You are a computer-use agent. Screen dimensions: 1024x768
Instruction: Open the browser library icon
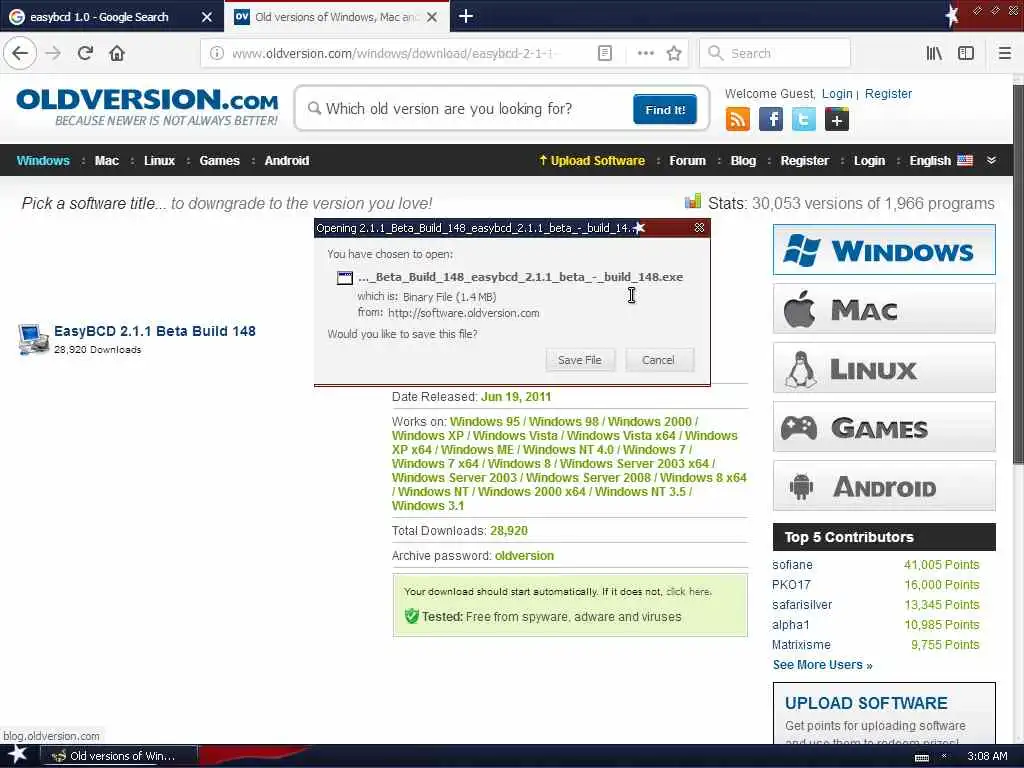pyautogui.click(x=934, y=54)
